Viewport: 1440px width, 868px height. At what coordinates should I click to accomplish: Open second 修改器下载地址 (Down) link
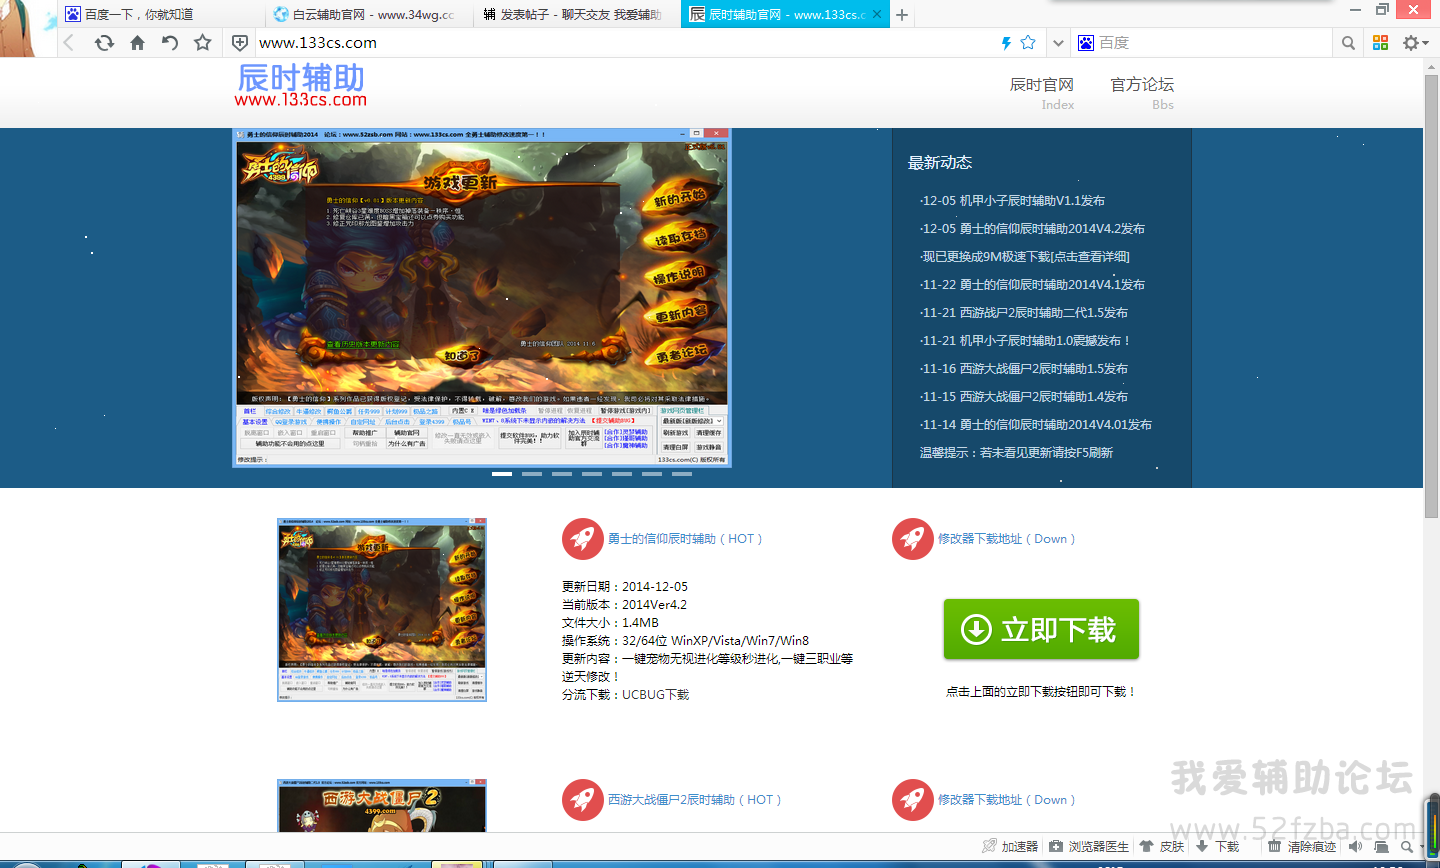click(x=1006, y=800)
